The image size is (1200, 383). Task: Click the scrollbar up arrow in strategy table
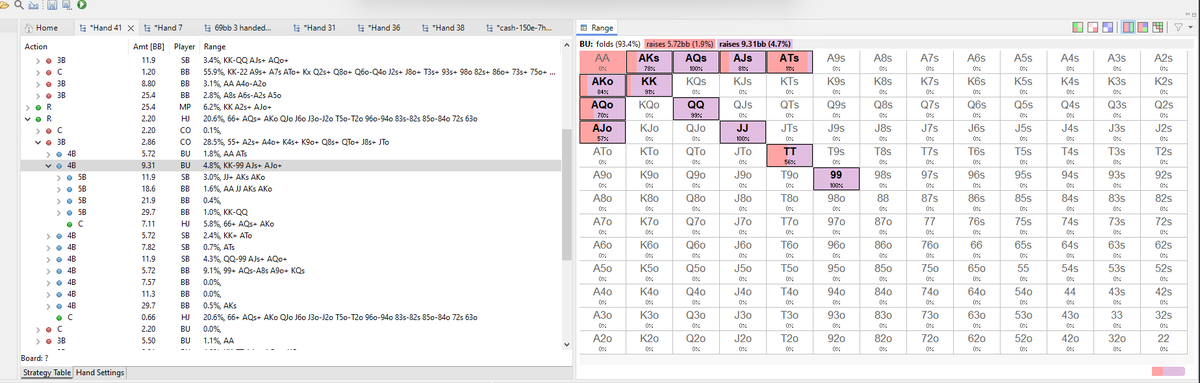568,46
